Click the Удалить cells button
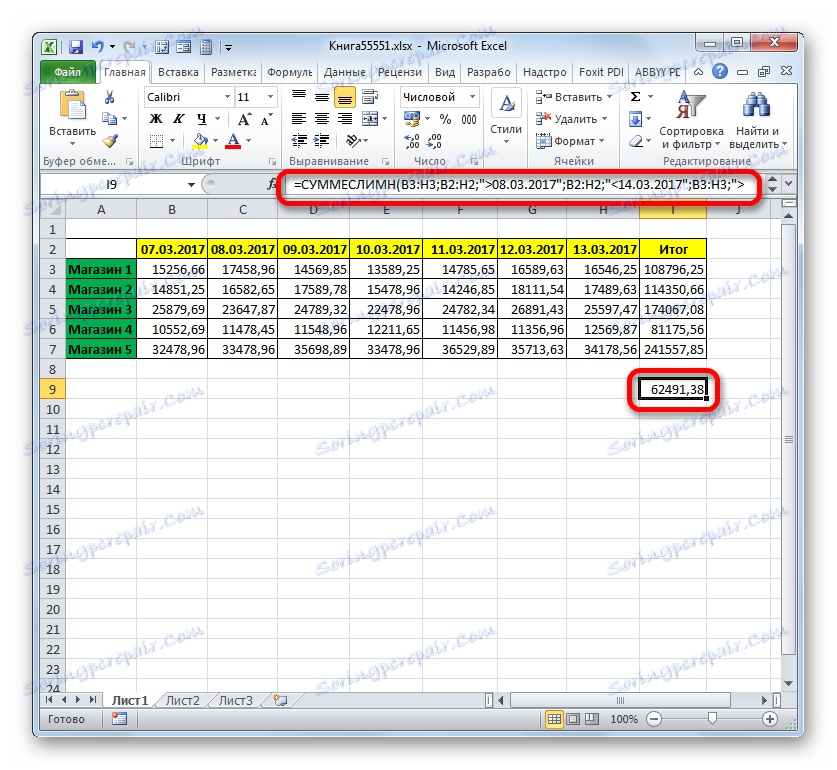Screen dimensions: 837x770 tap(572, 119)
